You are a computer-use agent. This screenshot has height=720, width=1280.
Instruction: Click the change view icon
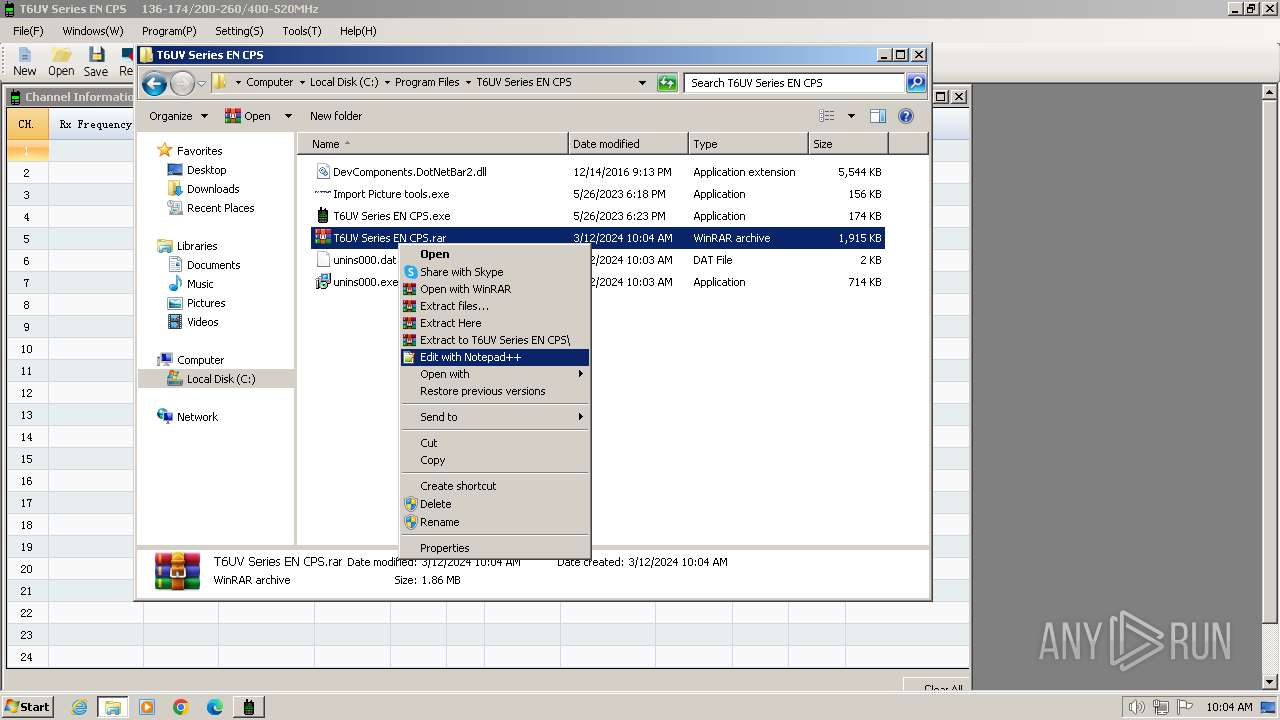pos(827,116)
